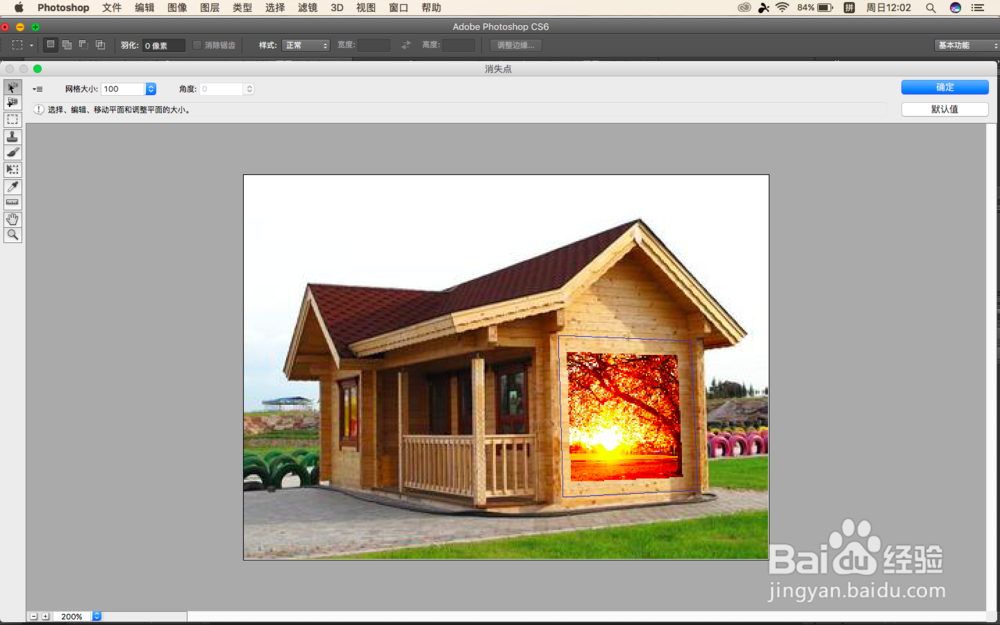The height and width of the screenshot is (625, 1000).
Task: Click the zoom in plus button
Action: (x=45, y=616)
